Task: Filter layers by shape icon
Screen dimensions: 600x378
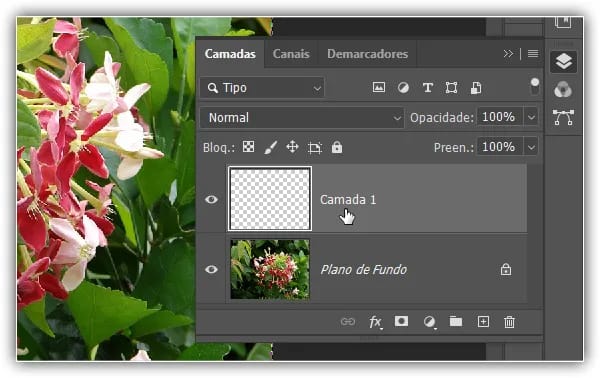Action: 452,88
